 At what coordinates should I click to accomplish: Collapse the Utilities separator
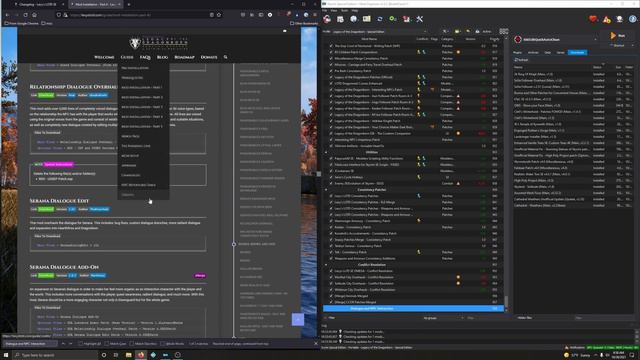tap(326, 152)
